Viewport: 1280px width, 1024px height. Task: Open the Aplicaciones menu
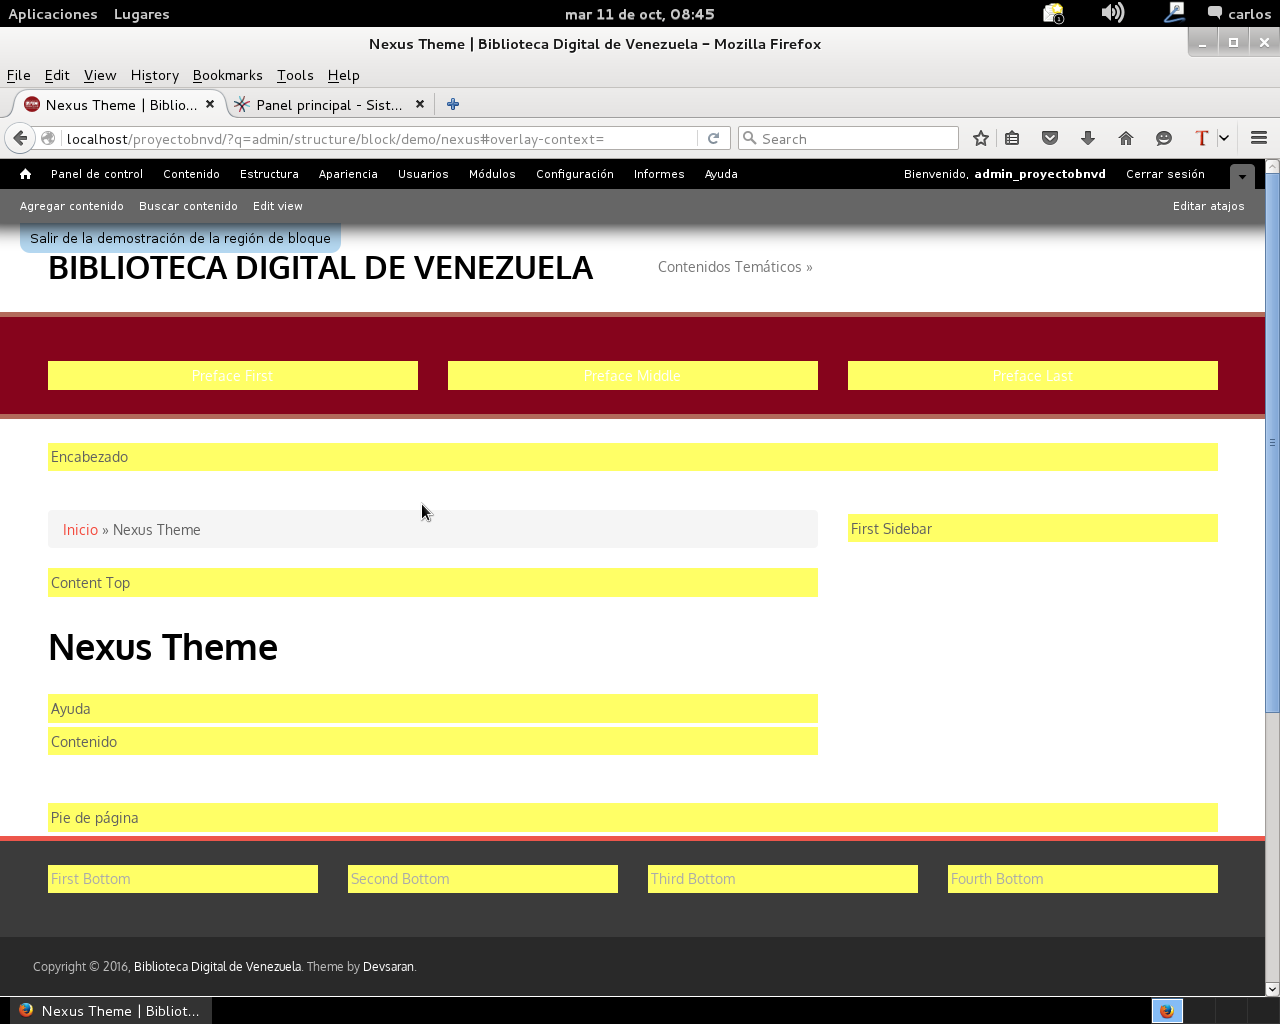(x=53, y=14)
